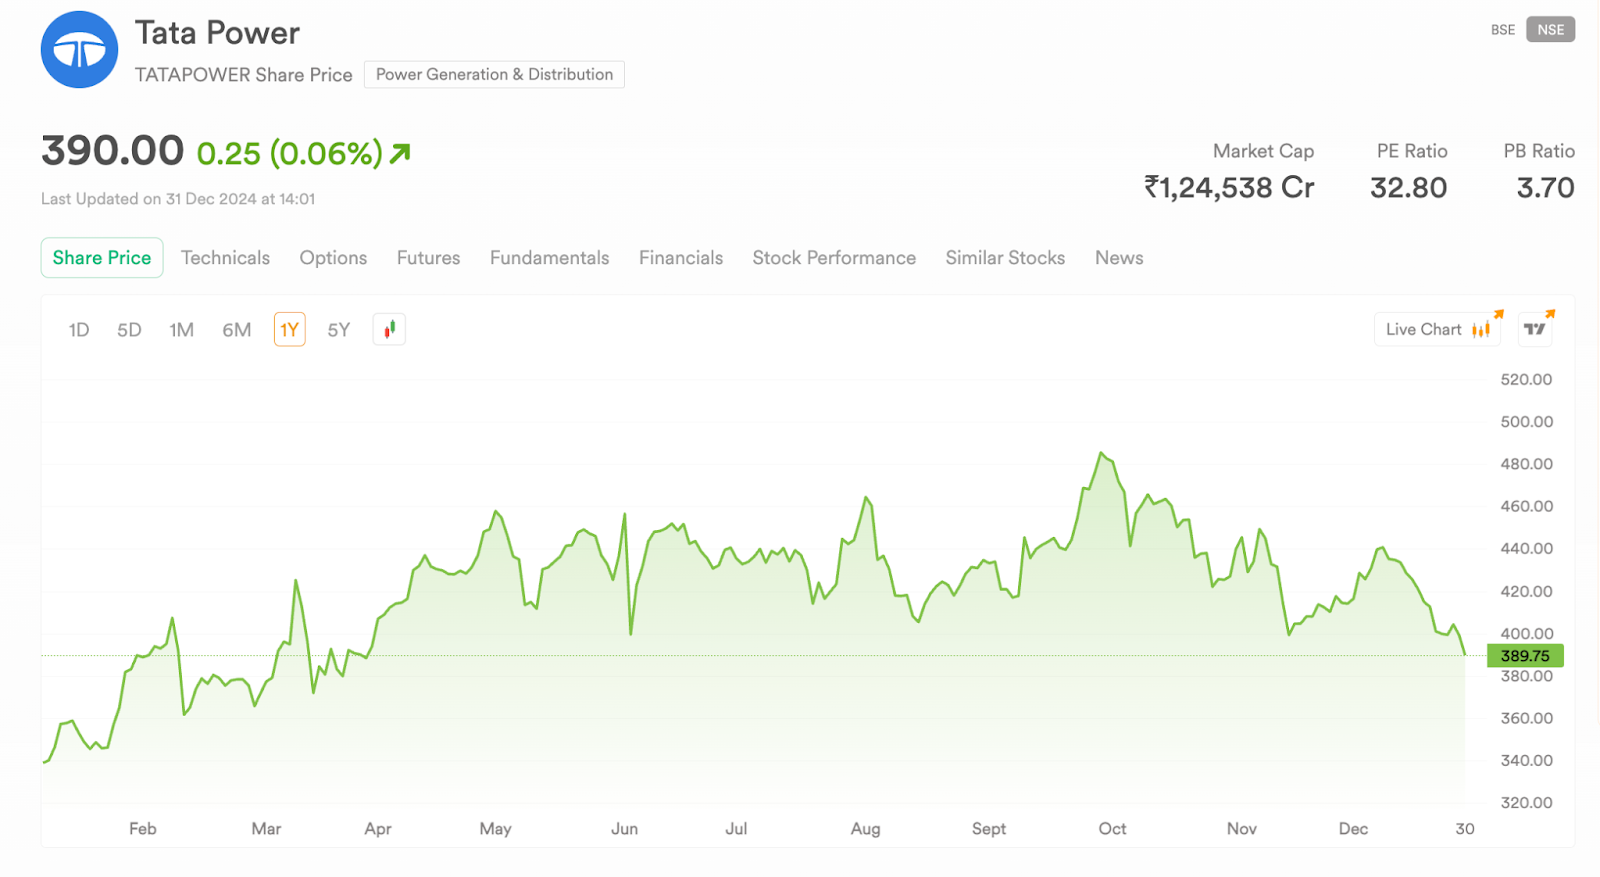The image size is (1600, 877).
Task: Open the Stock Performance tab
Action: 834,258
